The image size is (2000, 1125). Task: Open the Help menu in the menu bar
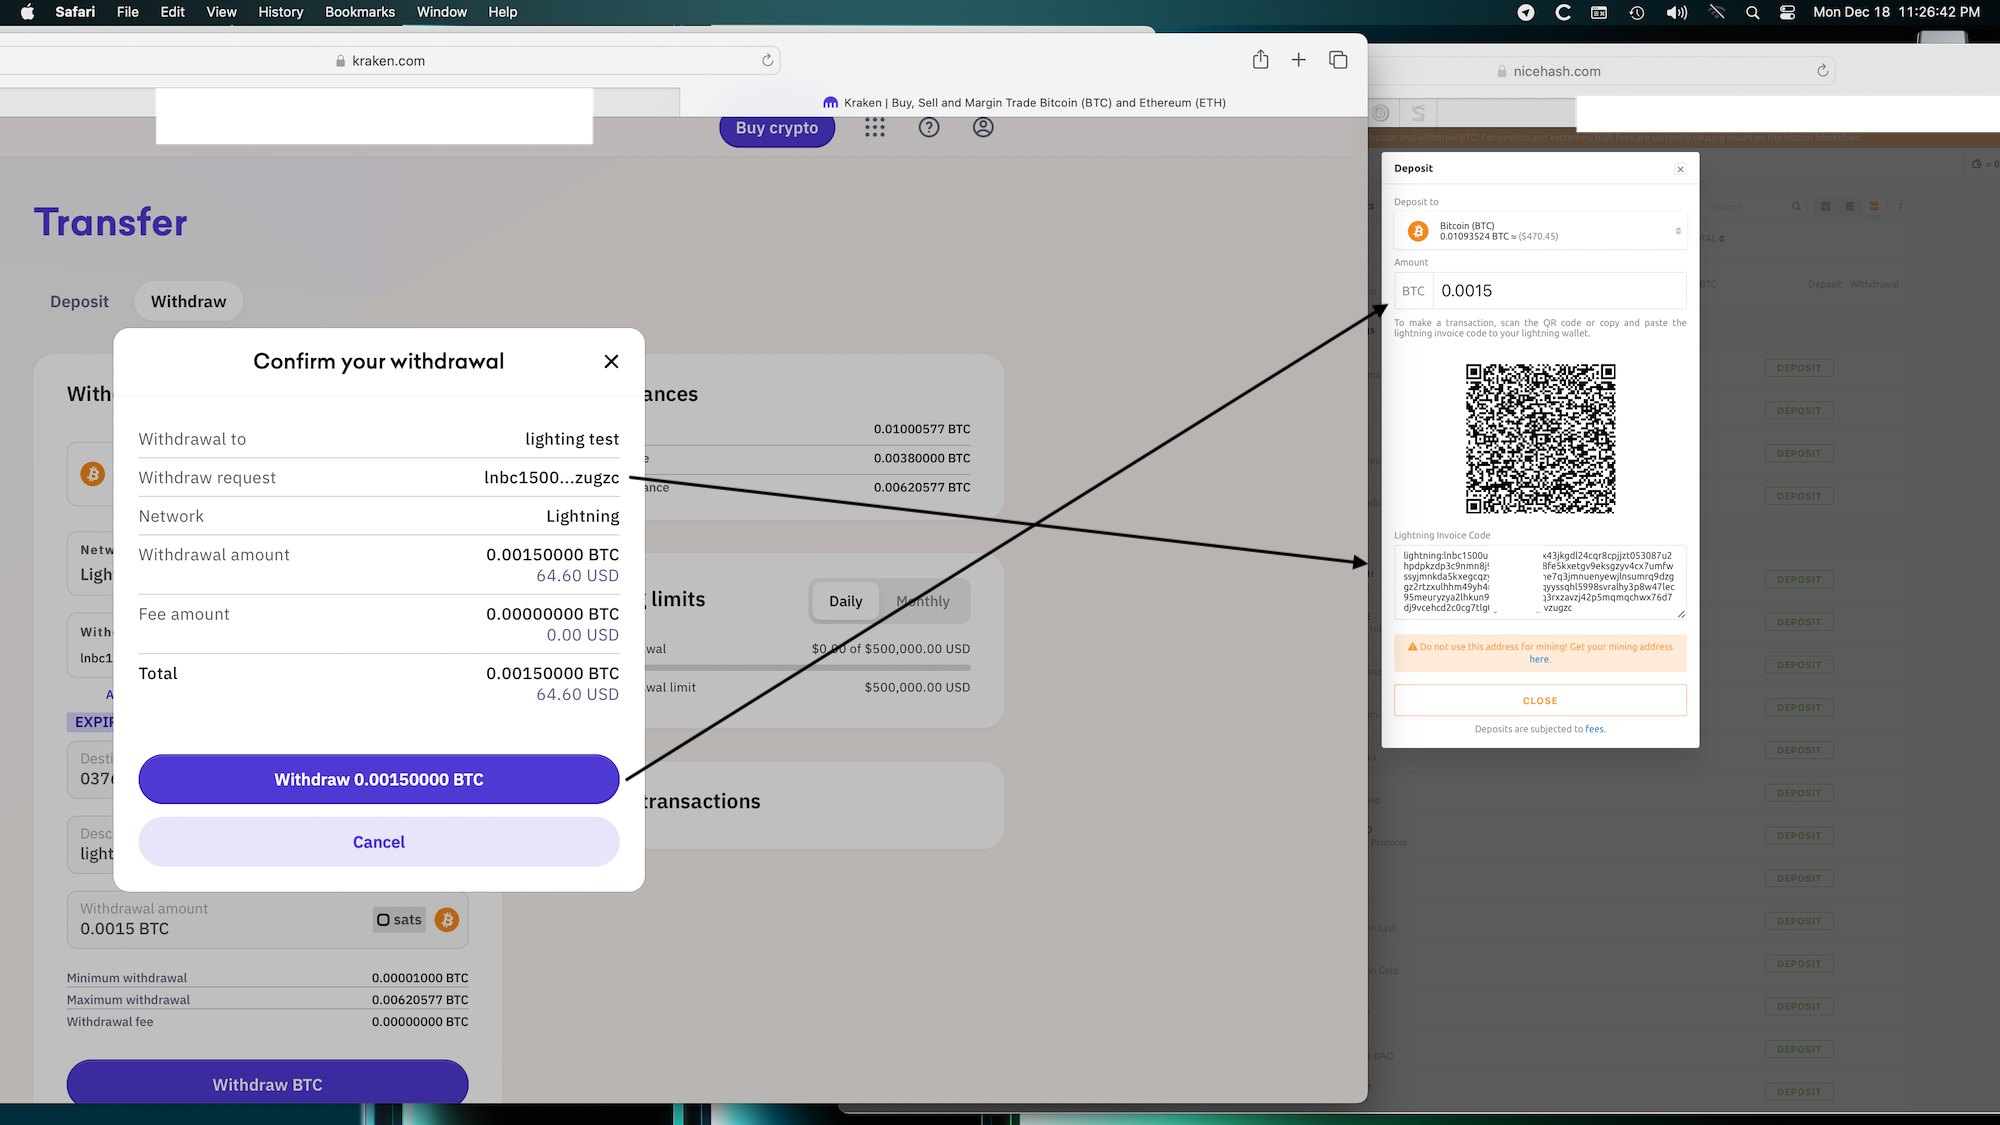pos(502,12)
